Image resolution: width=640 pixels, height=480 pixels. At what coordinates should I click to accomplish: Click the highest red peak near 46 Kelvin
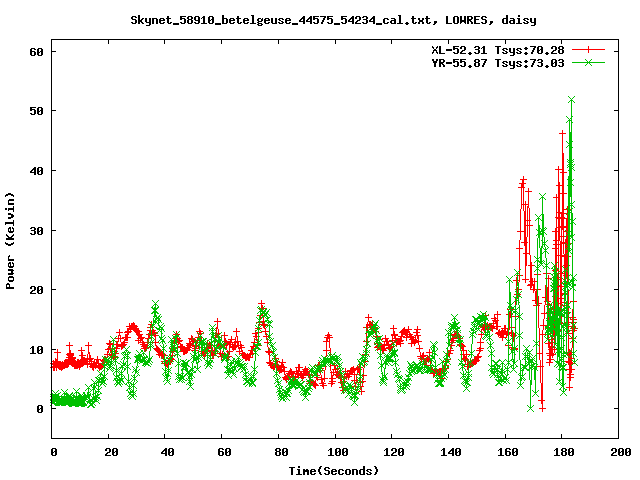click(x=562, y=133)
